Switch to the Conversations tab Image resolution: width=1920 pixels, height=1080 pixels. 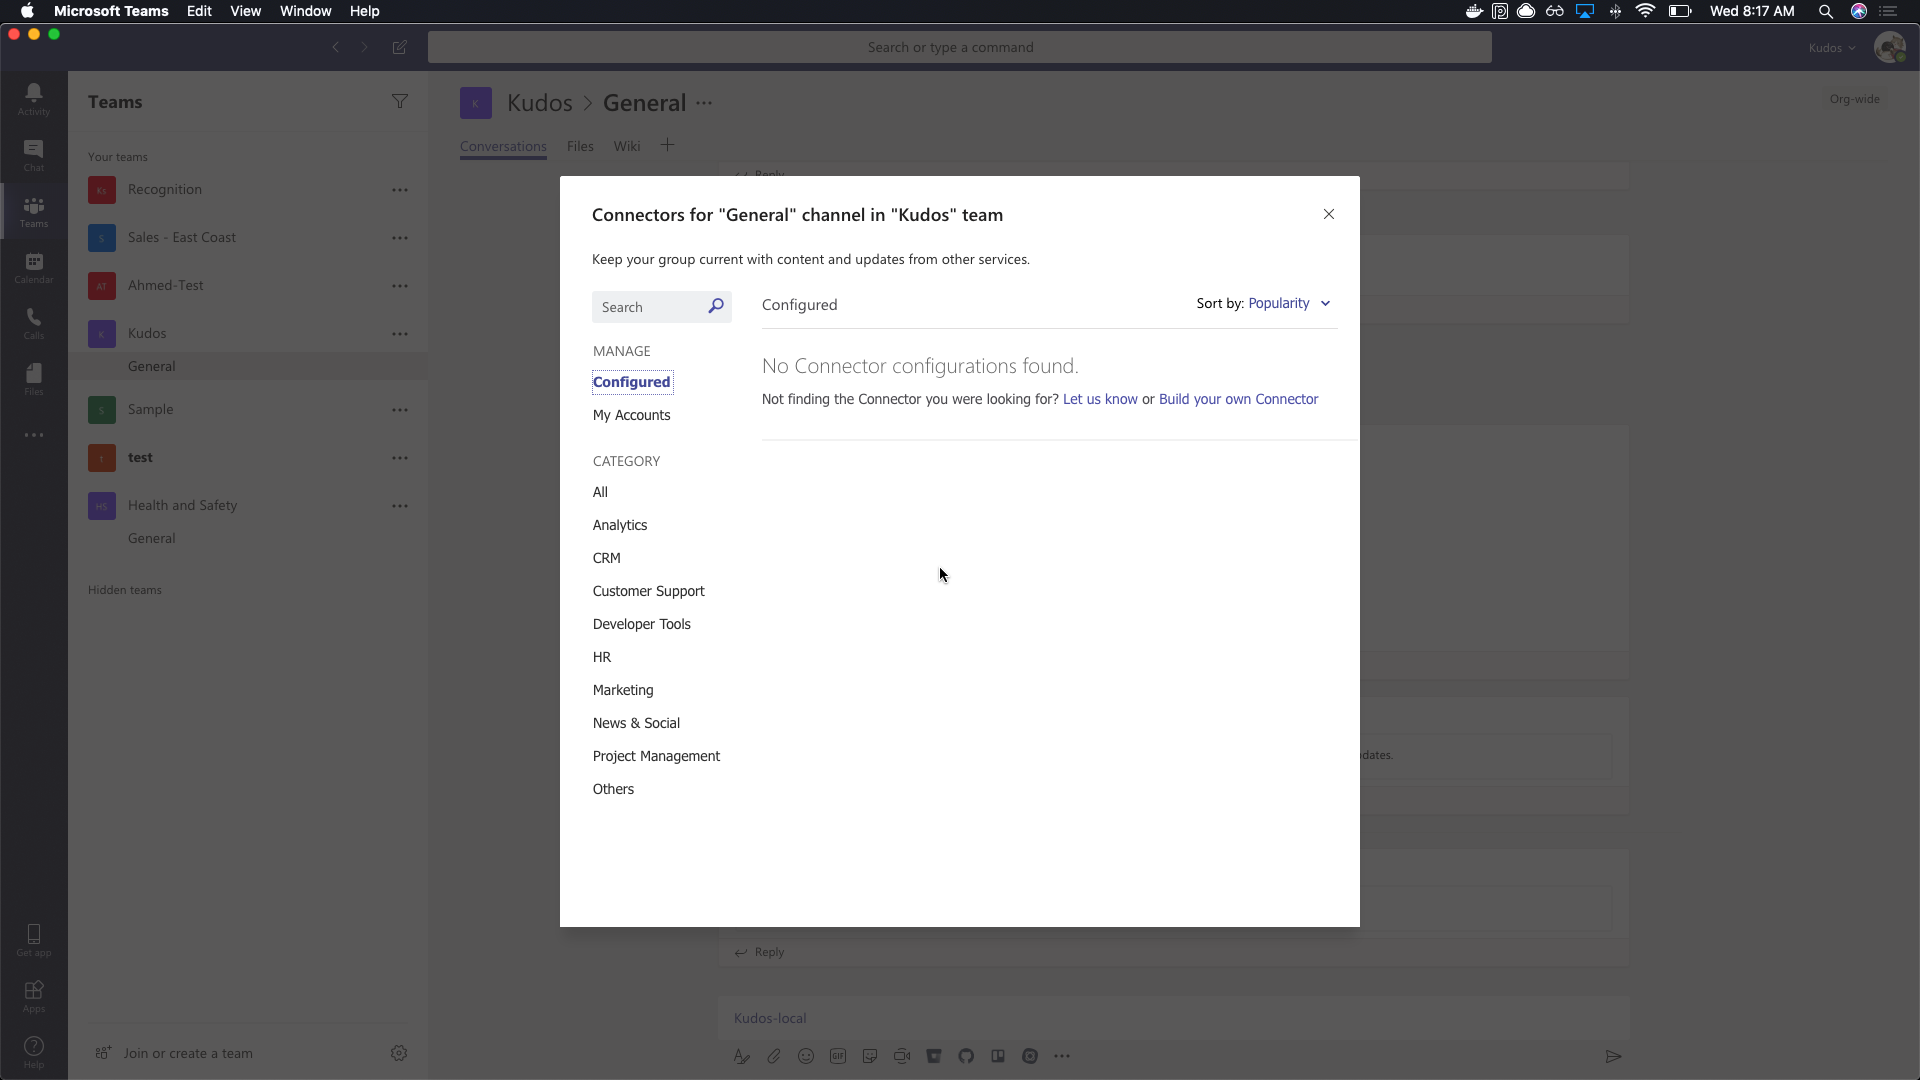[x=503, y=146]
